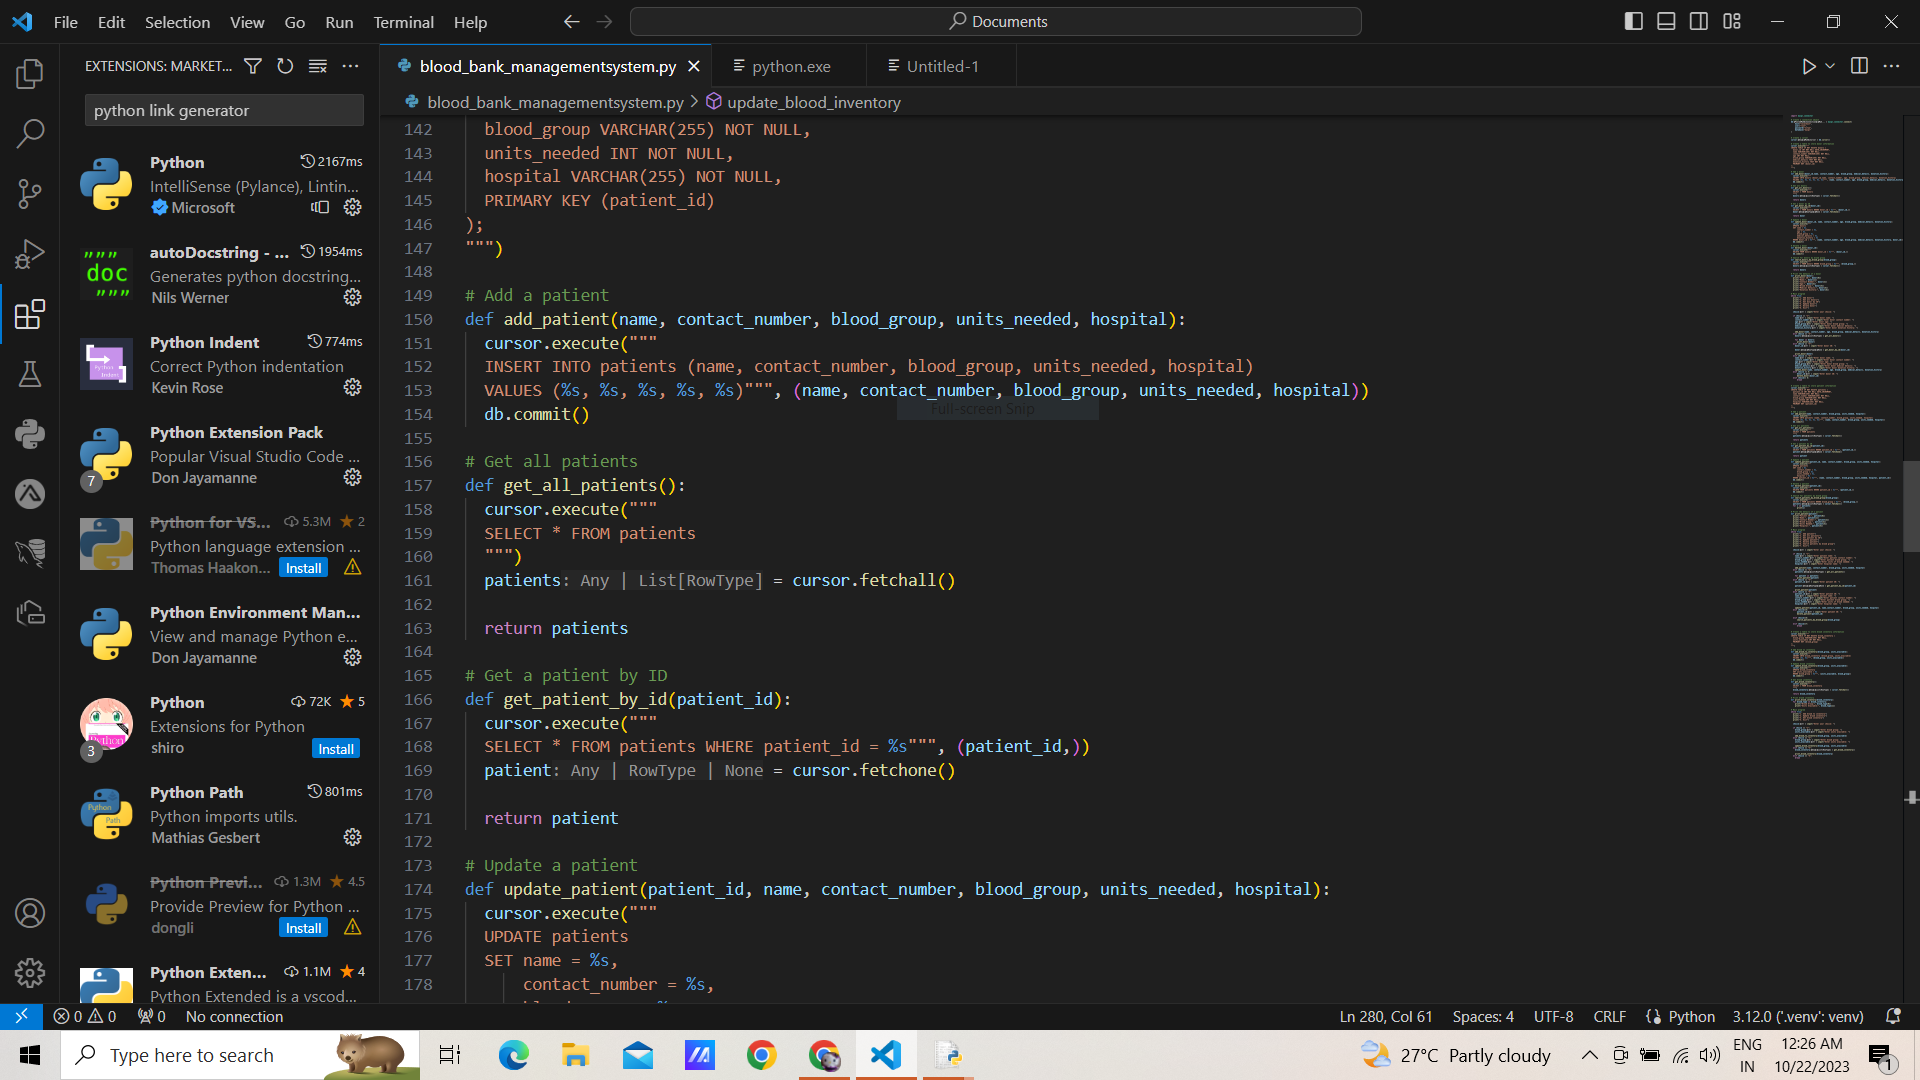
Task: Open the Explorer files view
Action: (30, 73)
